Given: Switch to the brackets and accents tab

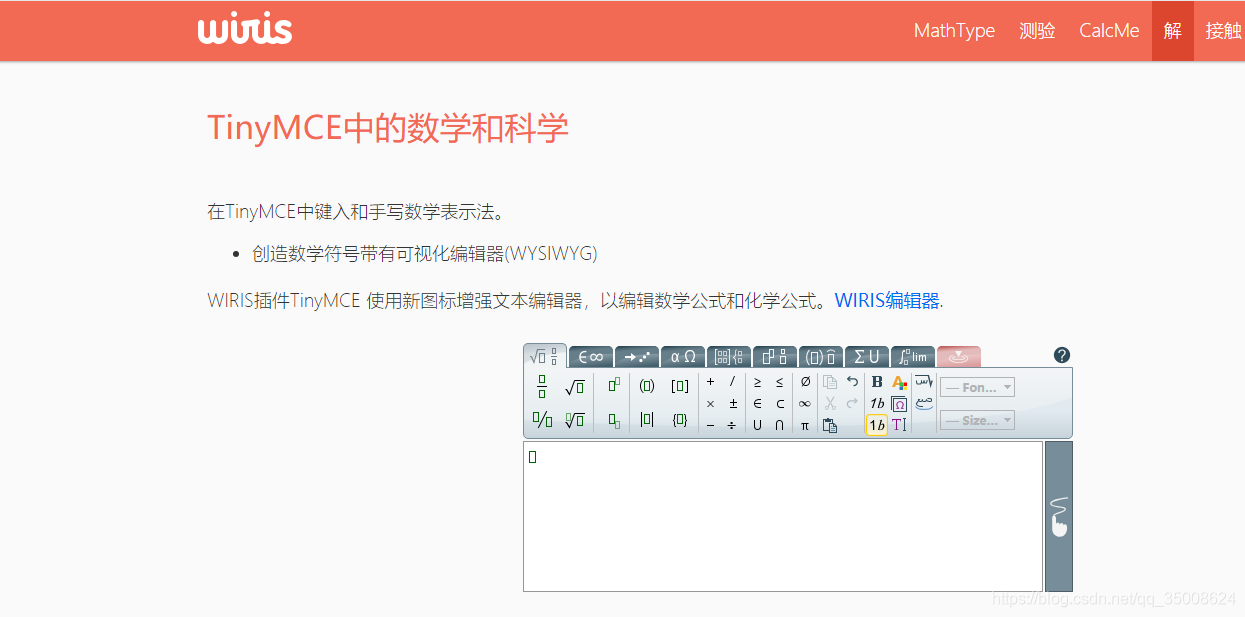Looking at the screenshot, I should pyautogui.click(x=821, y=356).
